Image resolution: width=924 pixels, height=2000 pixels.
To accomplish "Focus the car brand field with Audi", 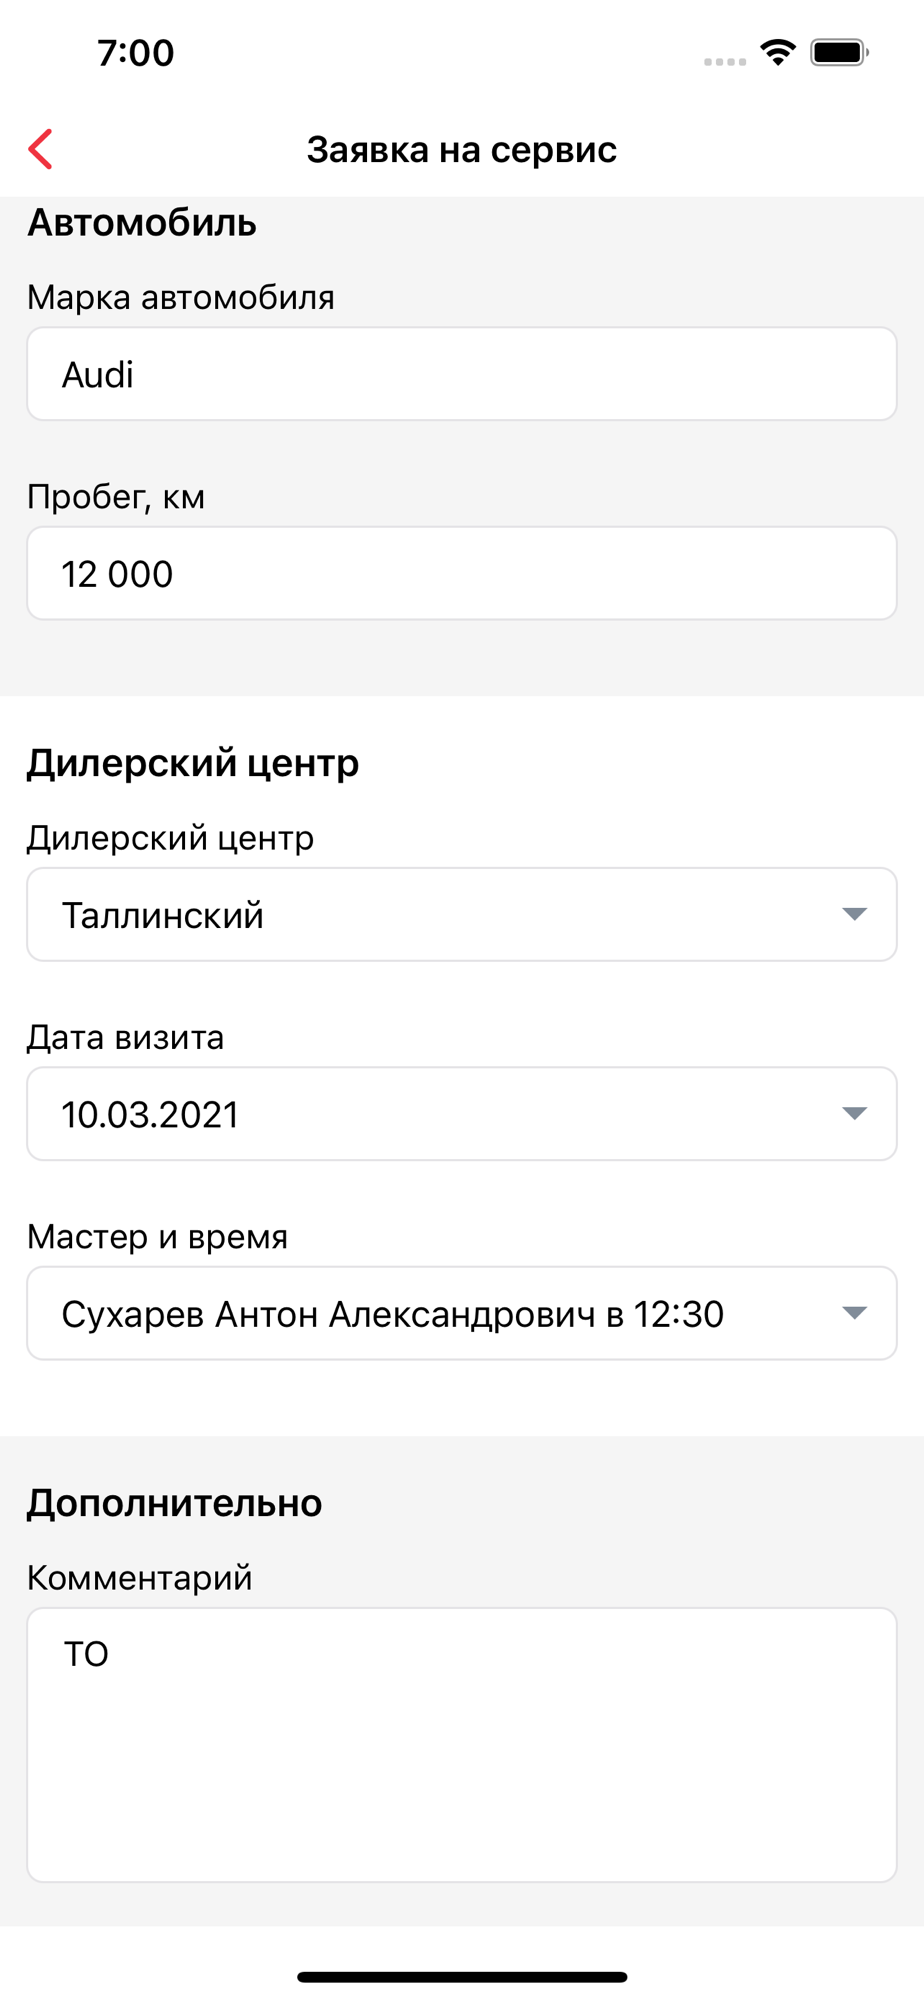I will click(461, 375).
